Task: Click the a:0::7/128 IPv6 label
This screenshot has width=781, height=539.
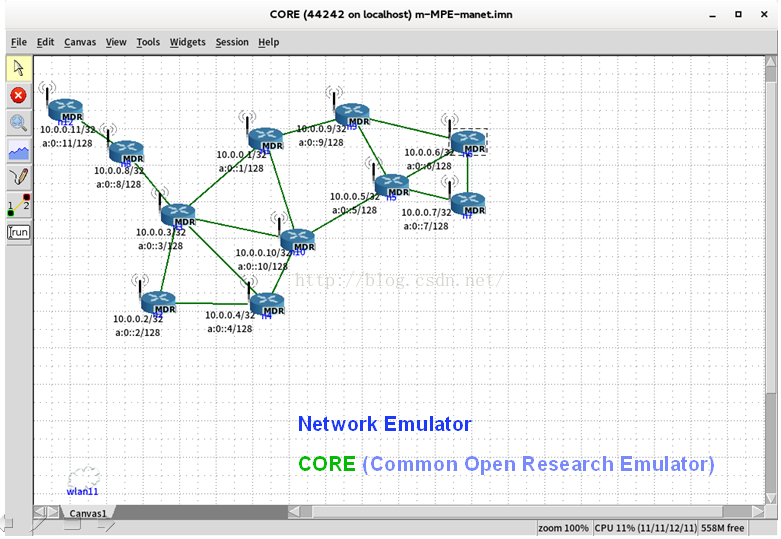Action: (426, 226)
